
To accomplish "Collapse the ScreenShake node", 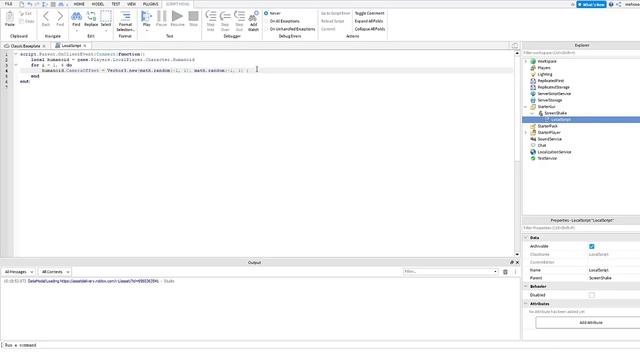I will coord(532,113).
